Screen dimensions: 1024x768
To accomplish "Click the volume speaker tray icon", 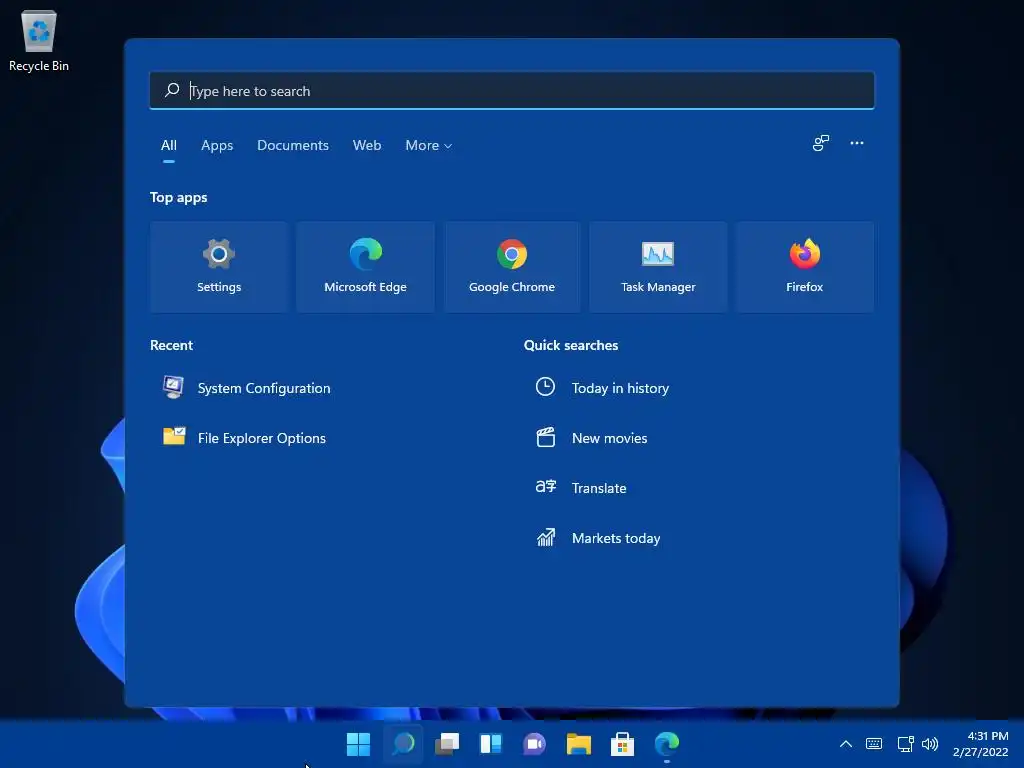I will click(x=930, y=744).
